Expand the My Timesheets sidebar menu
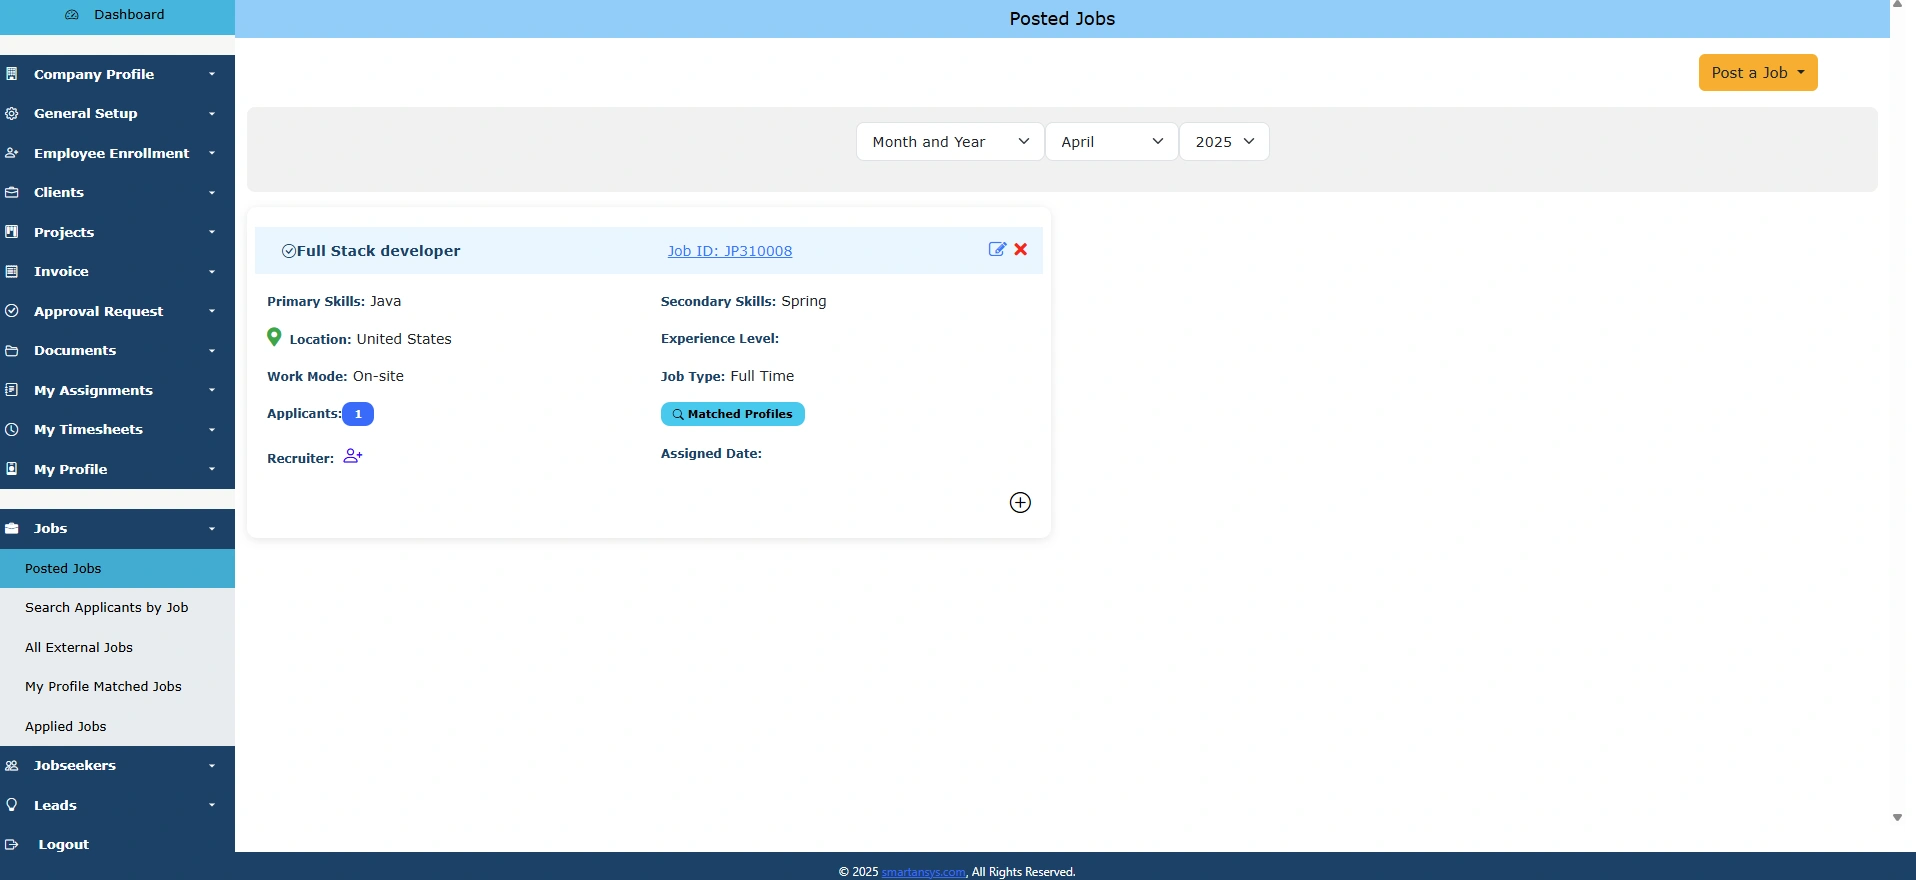This screenshot has width=1916, height=880. [x=117, y=429]
